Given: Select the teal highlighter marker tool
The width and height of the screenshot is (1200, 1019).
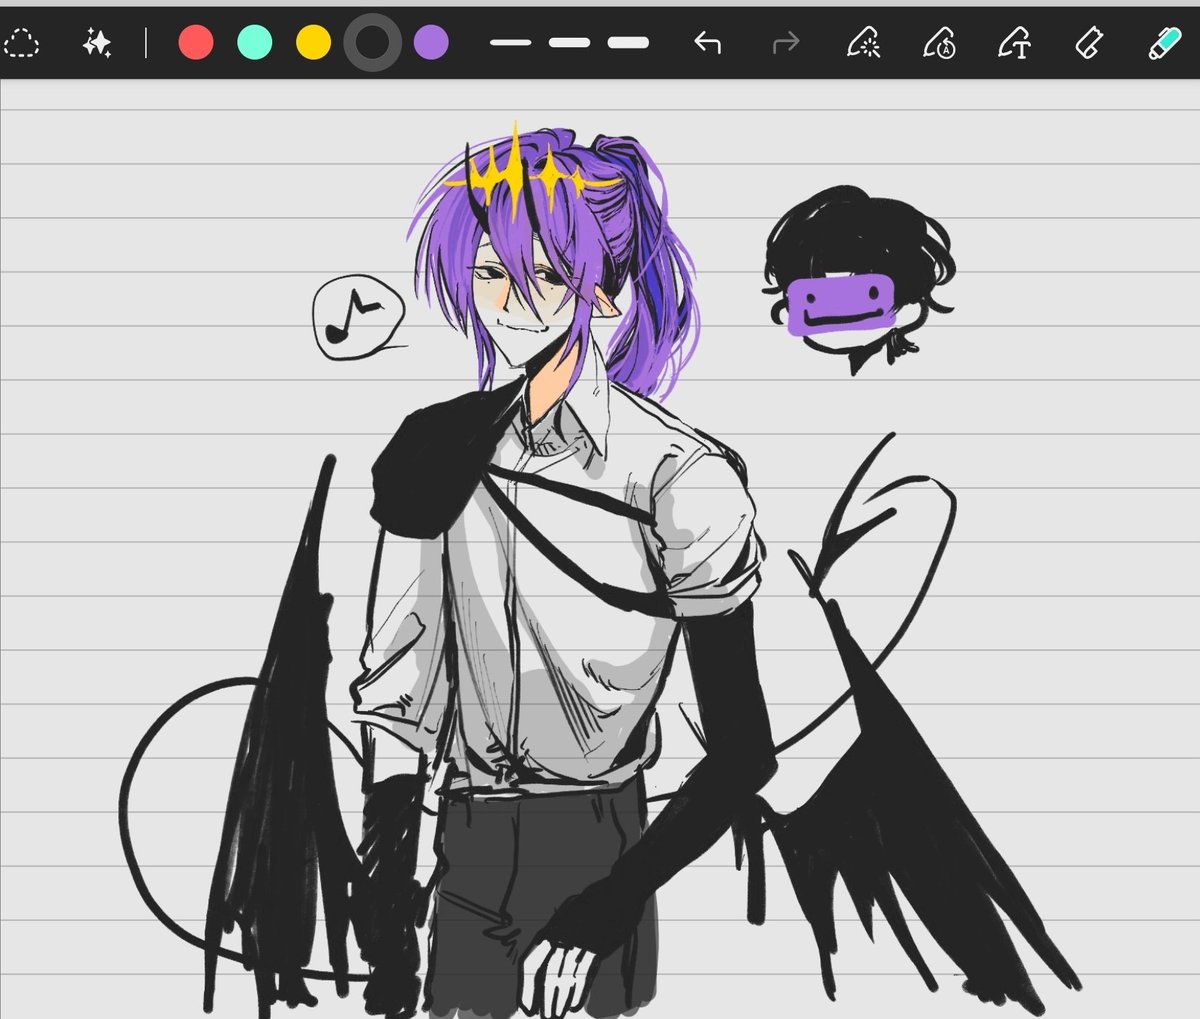Looking at the screenshot, I should (x=1164, y=43).
